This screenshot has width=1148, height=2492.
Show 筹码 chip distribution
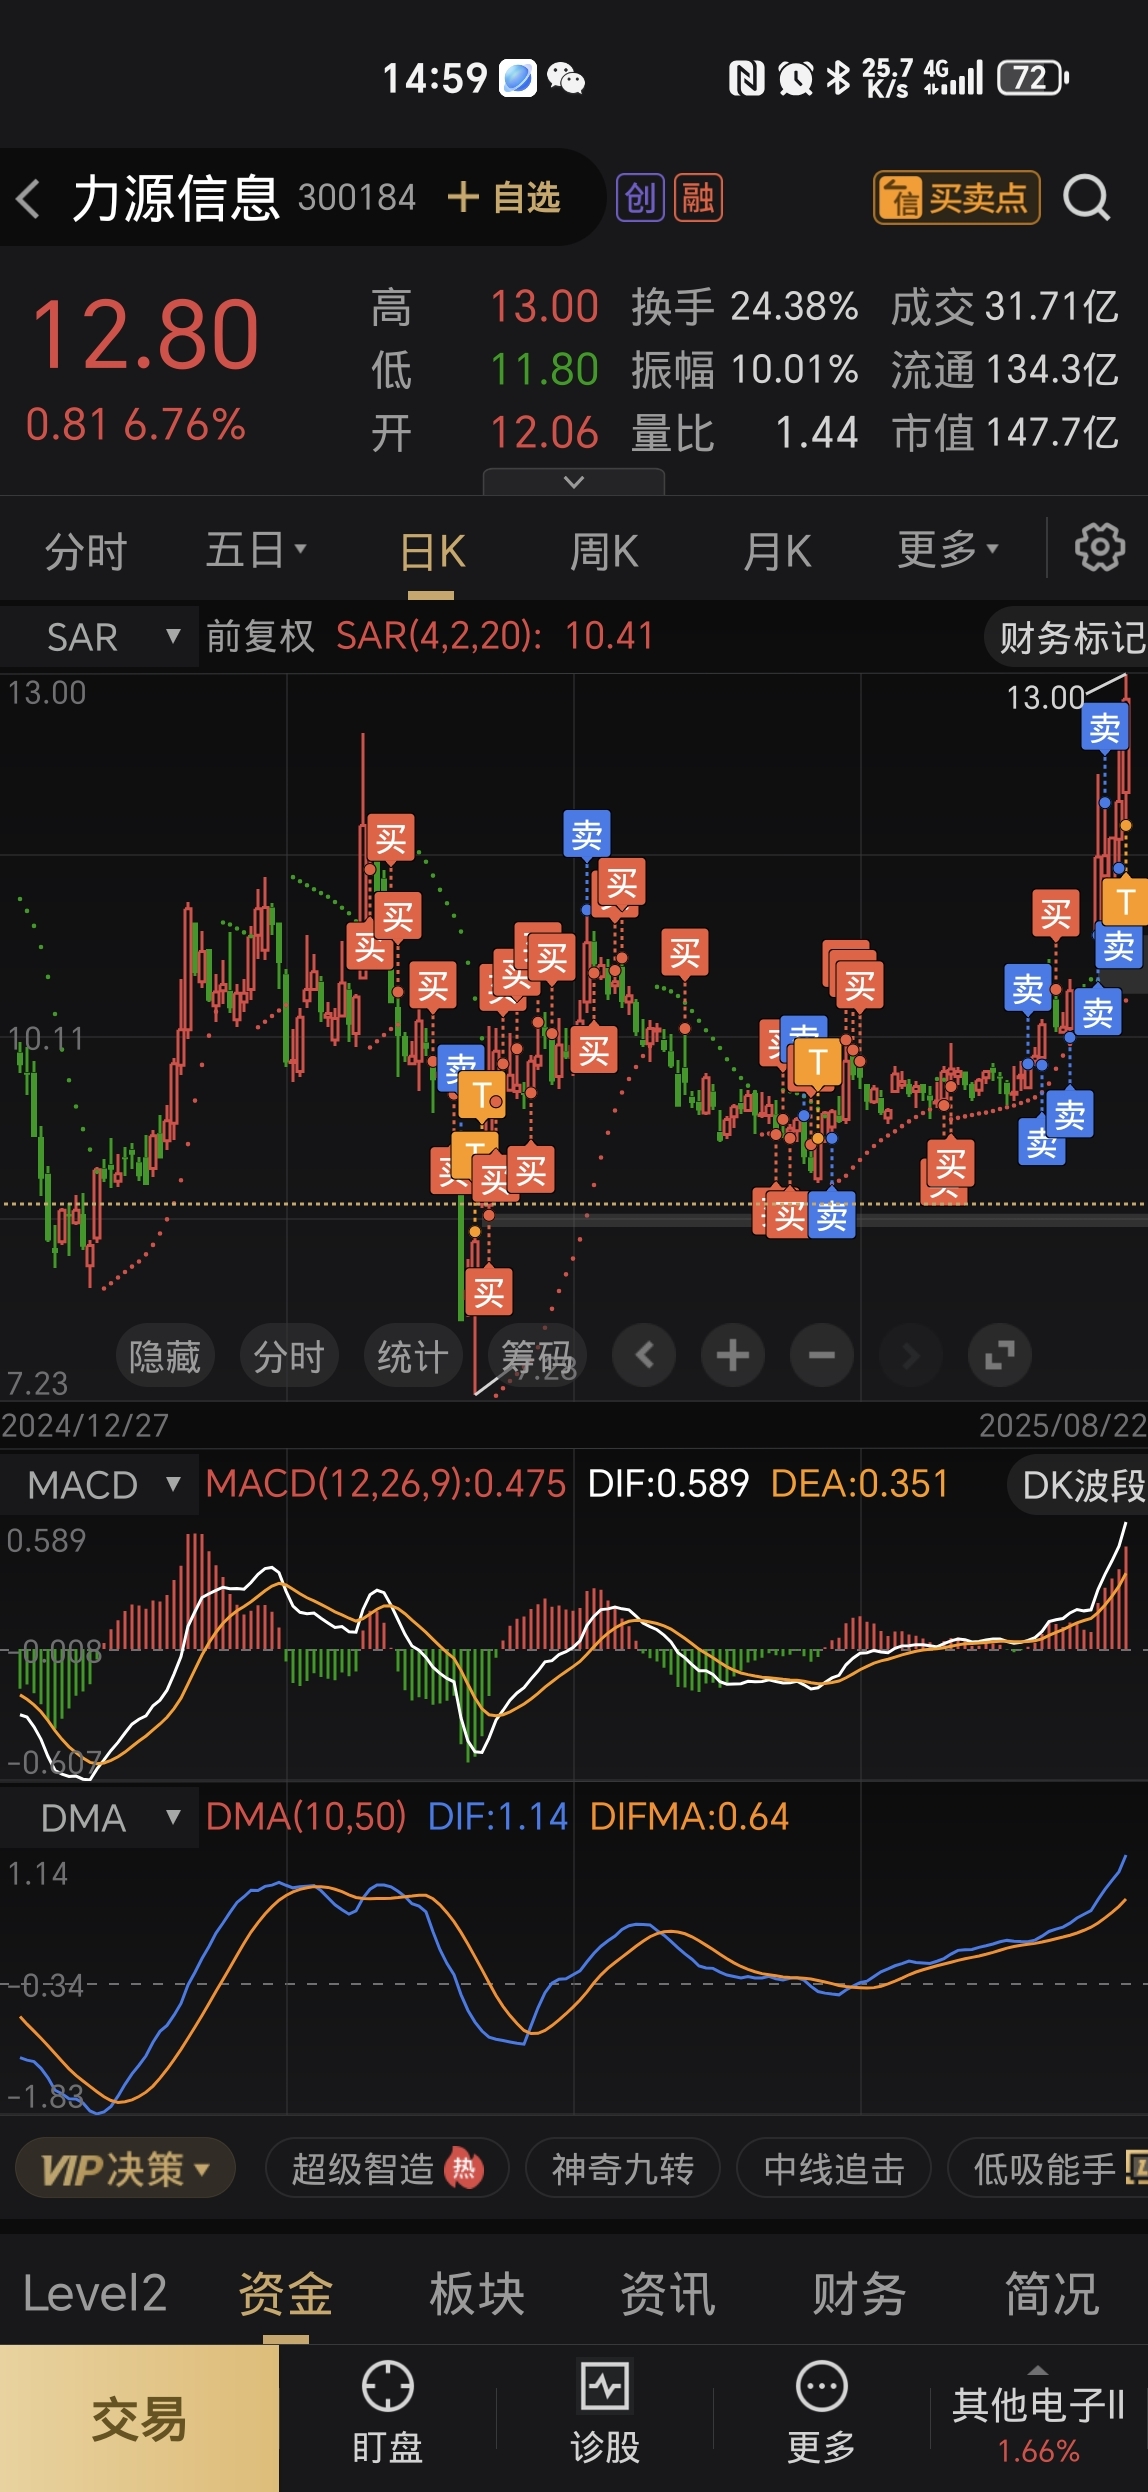(x=537, y=1356)
